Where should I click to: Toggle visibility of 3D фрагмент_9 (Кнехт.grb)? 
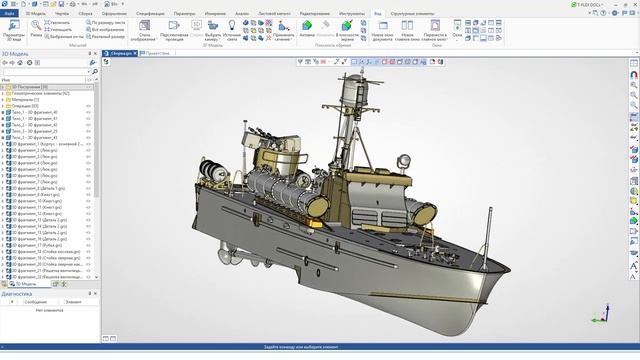point(88,195)
